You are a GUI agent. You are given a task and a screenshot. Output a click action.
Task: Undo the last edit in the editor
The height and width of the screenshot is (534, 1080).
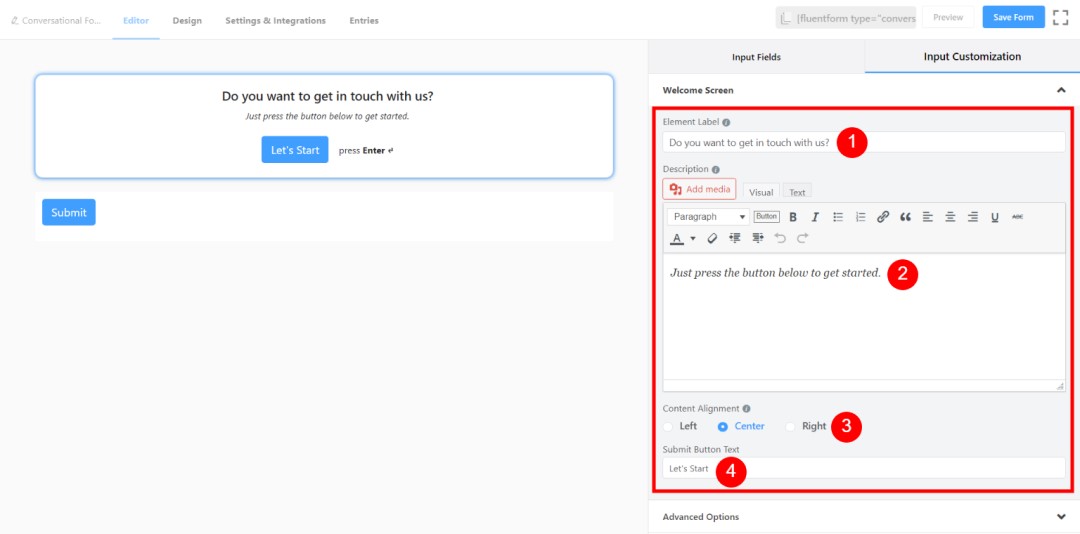[780, 238]
